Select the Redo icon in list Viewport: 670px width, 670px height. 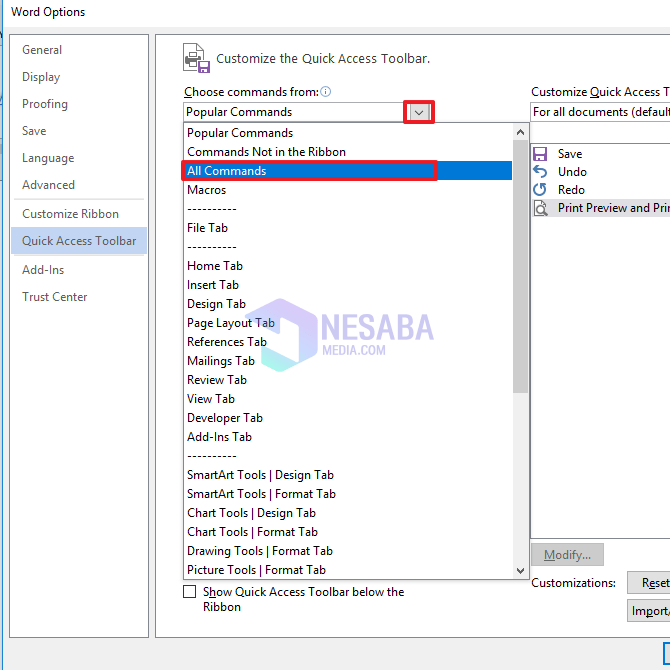(540, 190)
